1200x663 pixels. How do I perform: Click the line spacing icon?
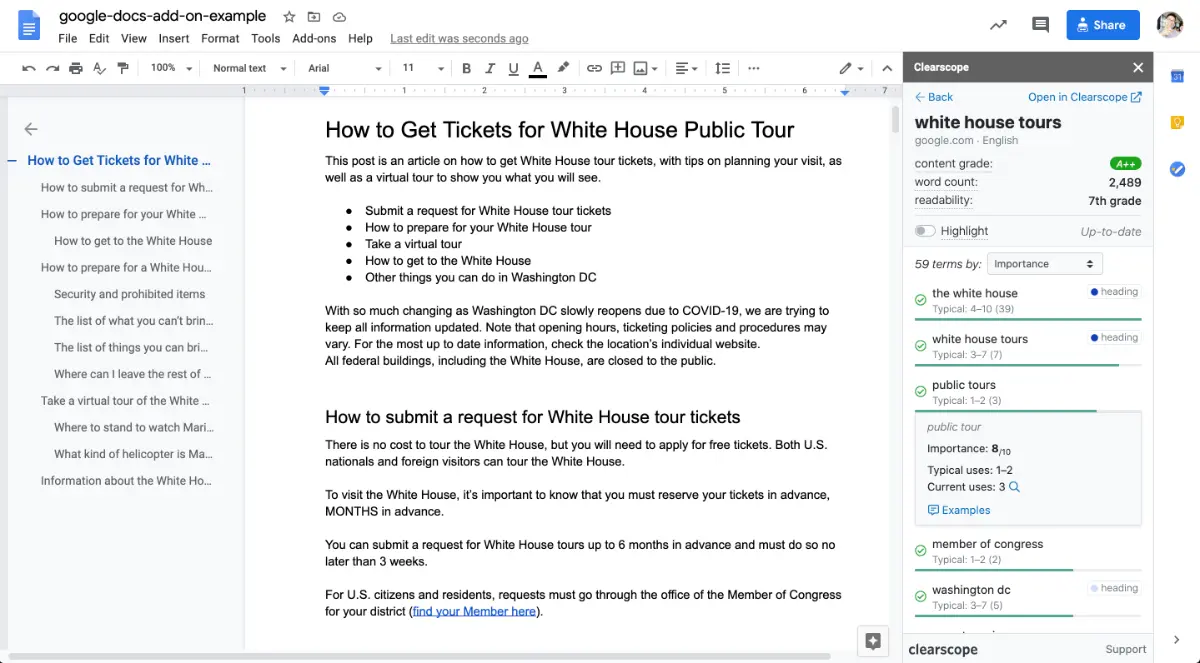(x=722, y=68)
